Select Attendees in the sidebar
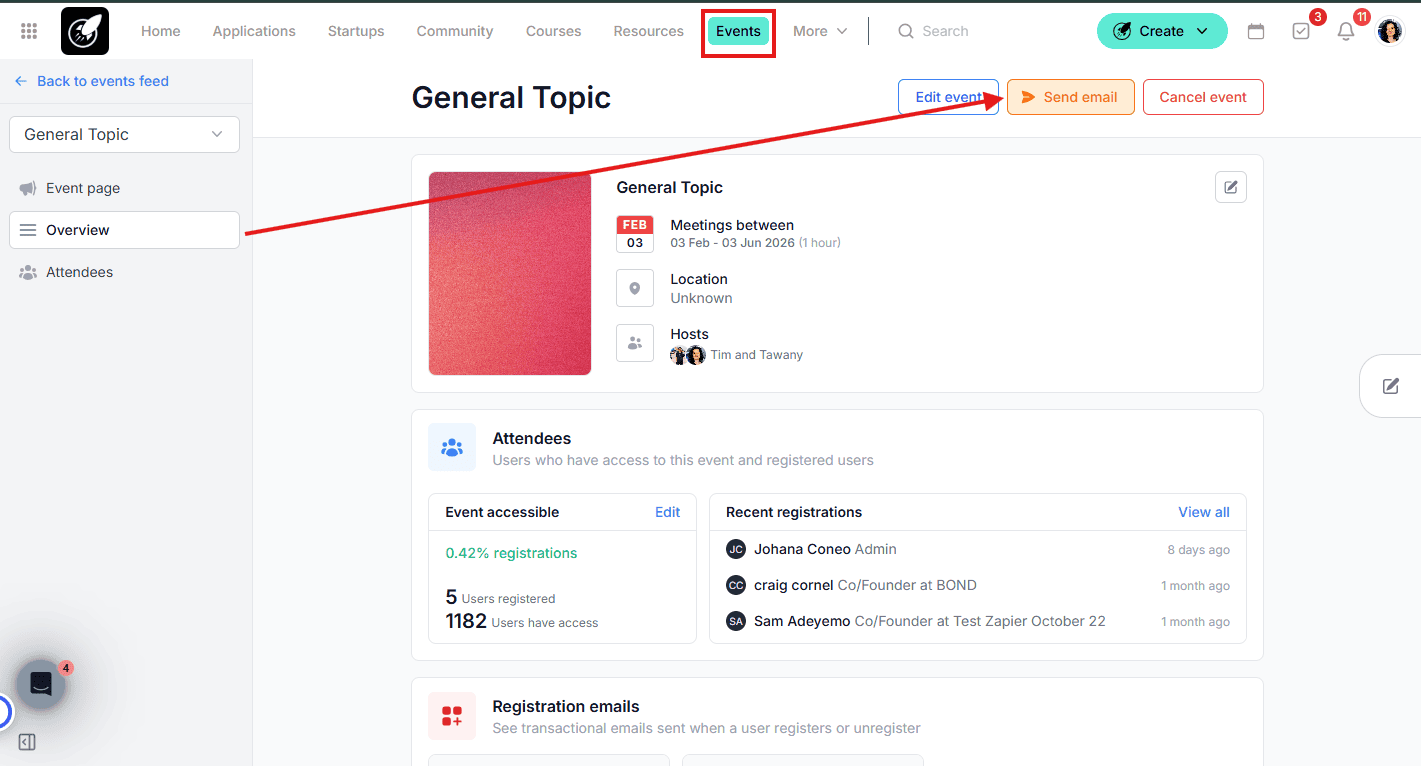The image size is (1421, 766). (x=79, y=272)
